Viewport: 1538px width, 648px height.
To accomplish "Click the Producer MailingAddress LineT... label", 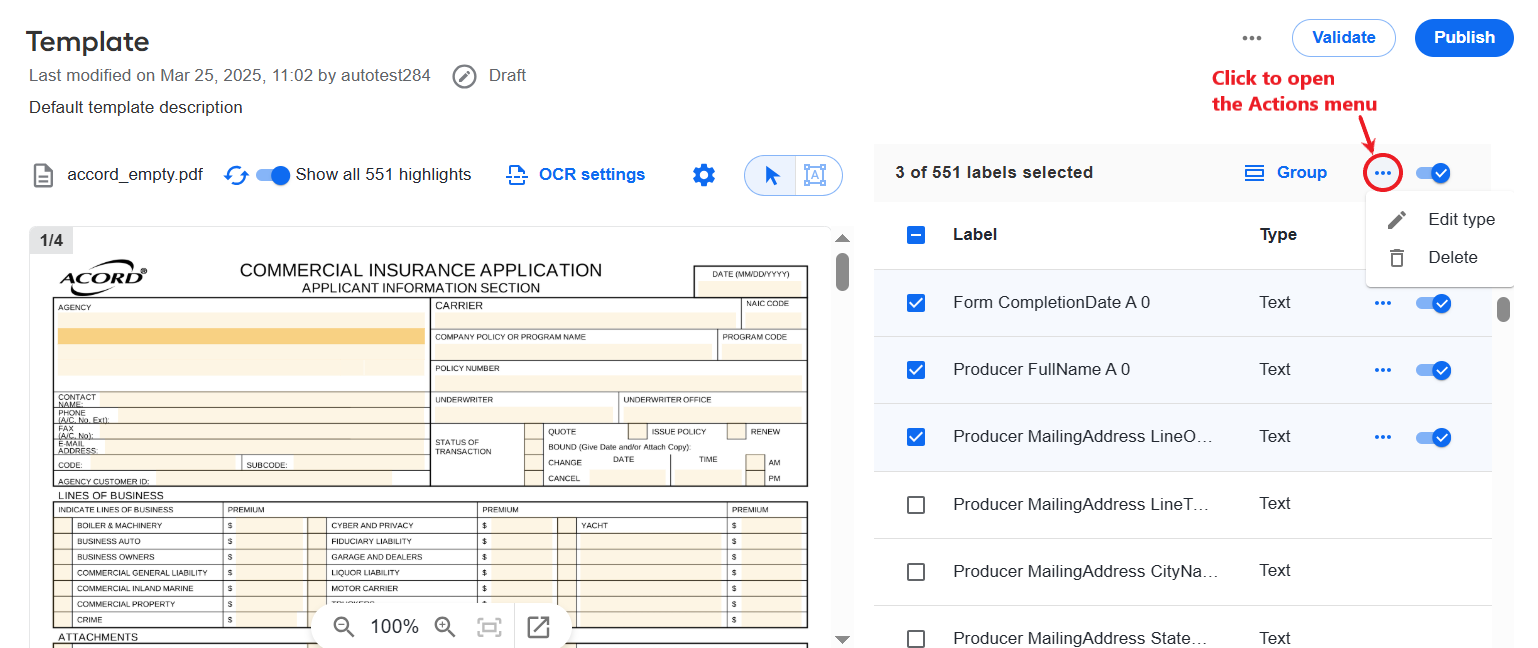I will point(1083,504).
